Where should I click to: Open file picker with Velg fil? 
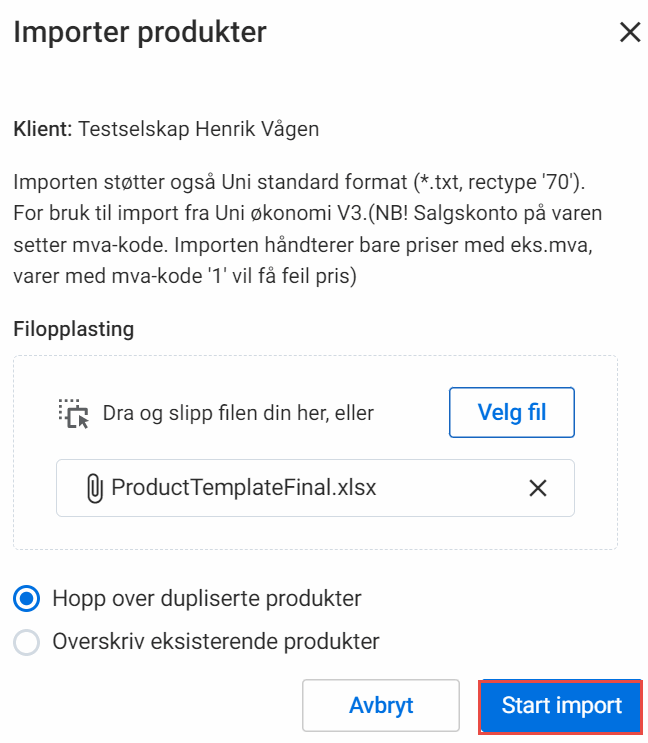(x=512, y=412)
